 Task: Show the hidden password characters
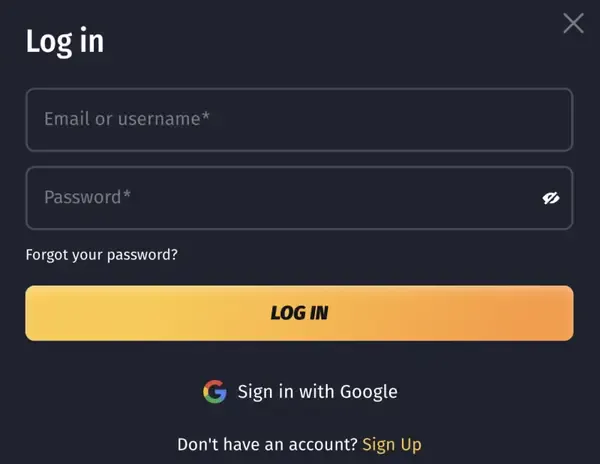550,198
